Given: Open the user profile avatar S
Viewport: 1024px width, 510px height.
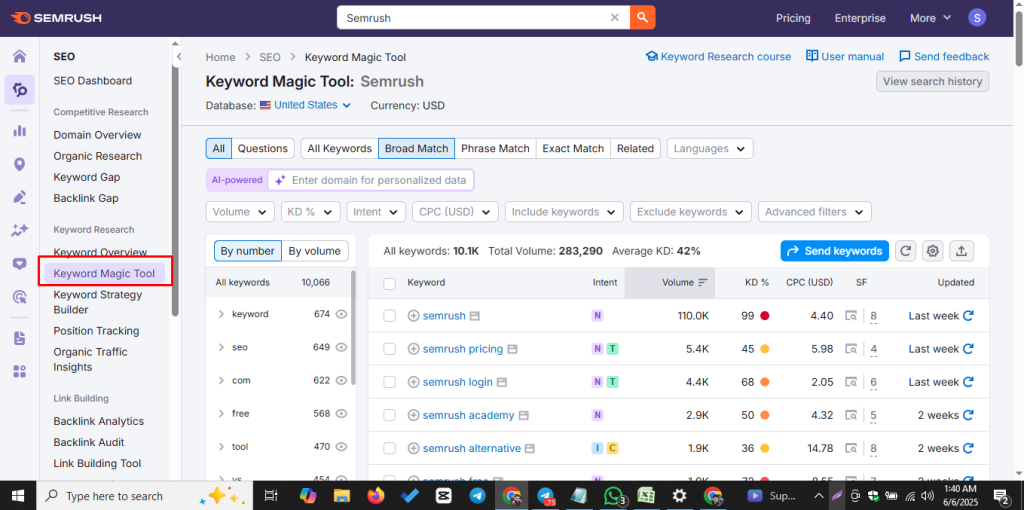Looking at the screenshot, I should (977, 18).
